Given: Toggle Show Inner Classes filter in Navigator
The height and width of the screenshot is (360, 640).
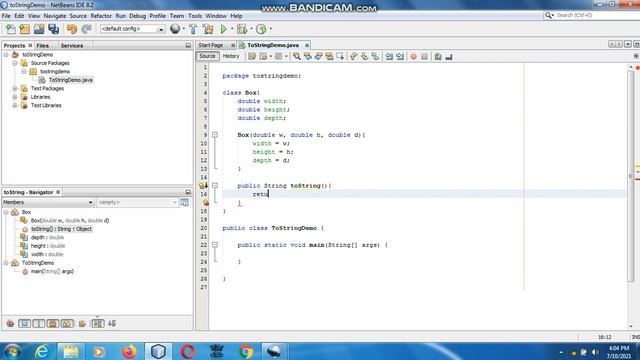Looking at the screenshot, I should coord(67,324).
